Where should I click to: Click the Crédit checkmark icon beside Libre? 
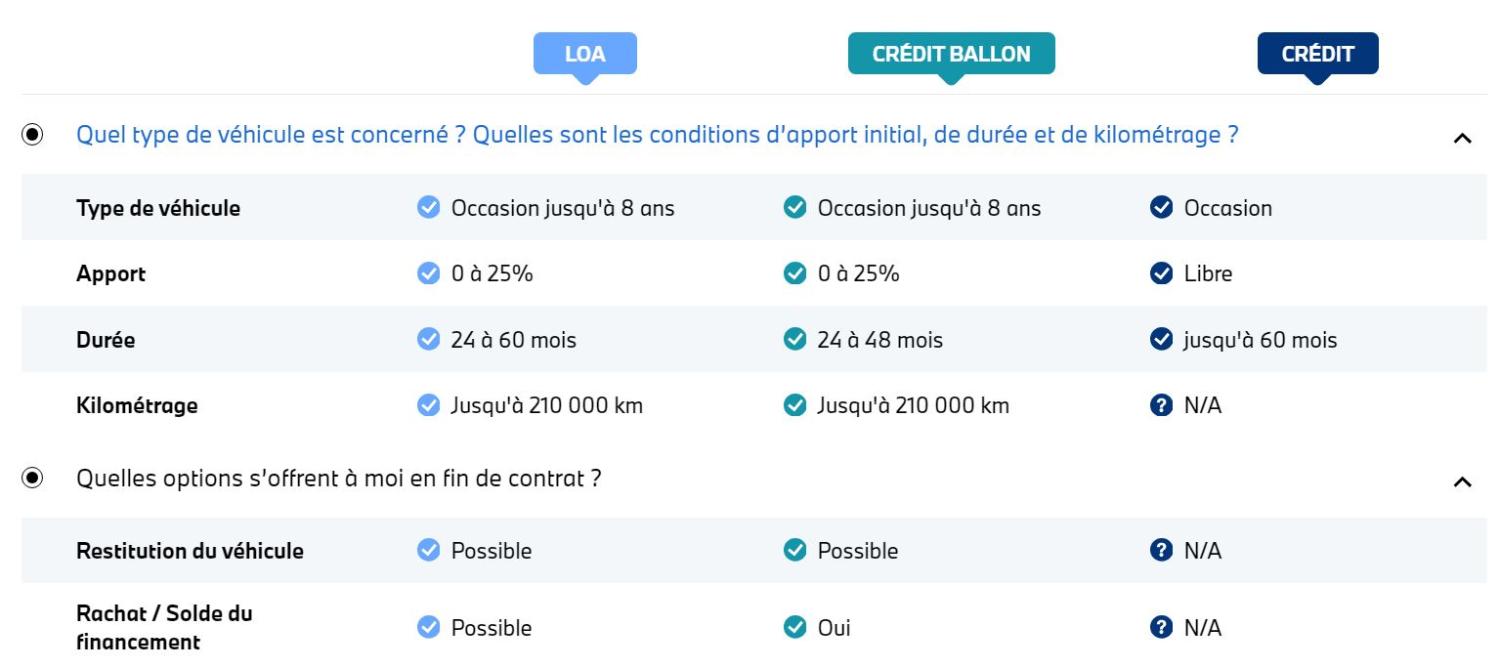[x=1161, y=274]
